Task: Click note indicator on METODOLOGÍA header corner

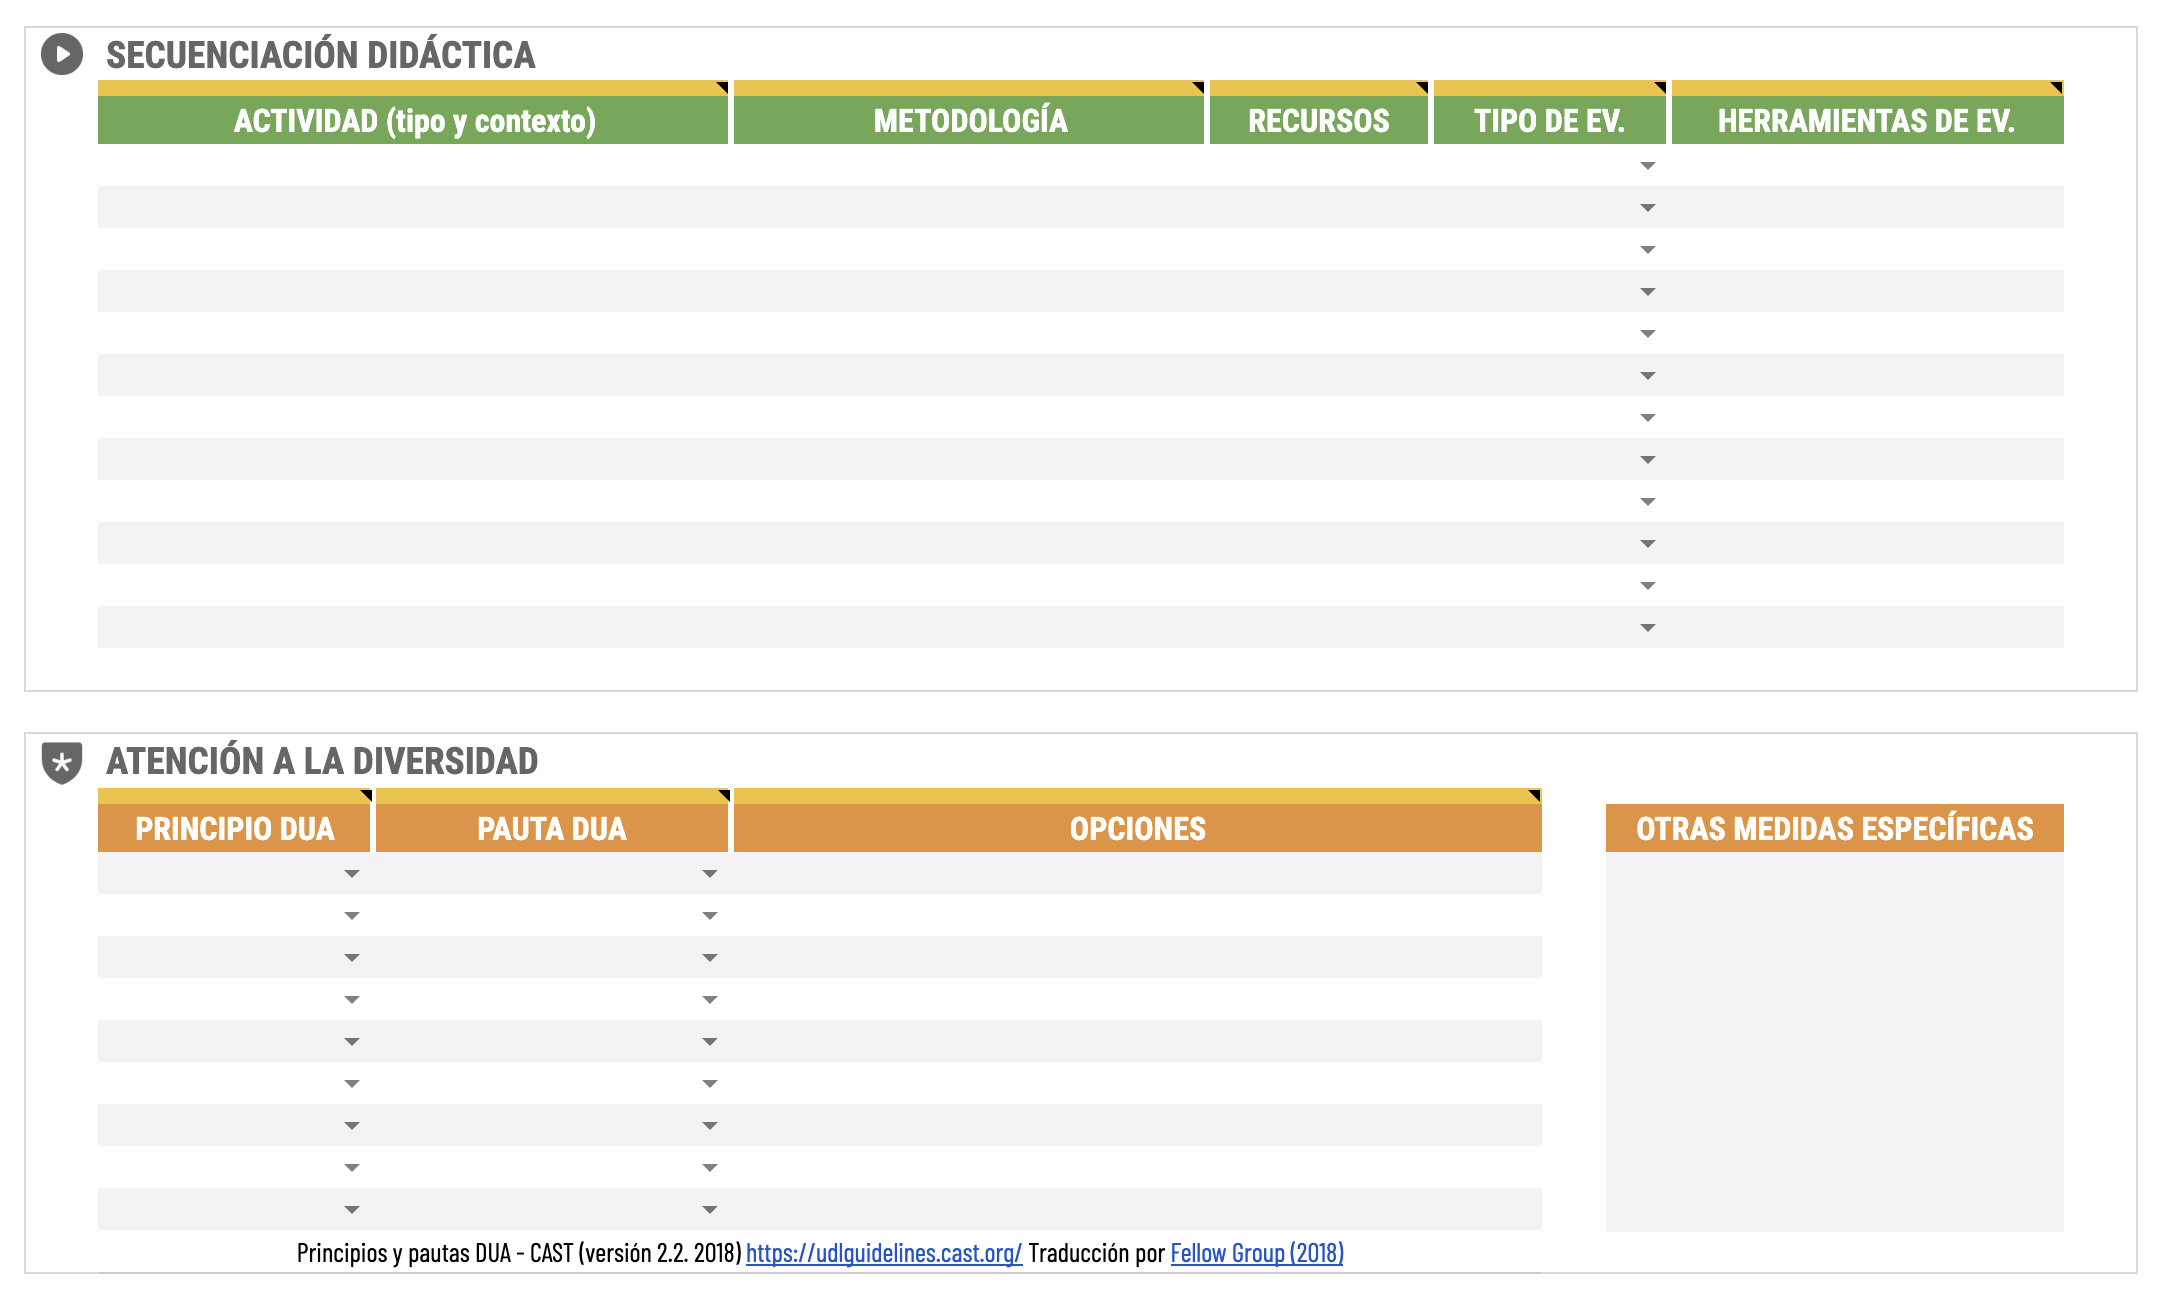Action: pyautogui.click(x=1198, y=88)
